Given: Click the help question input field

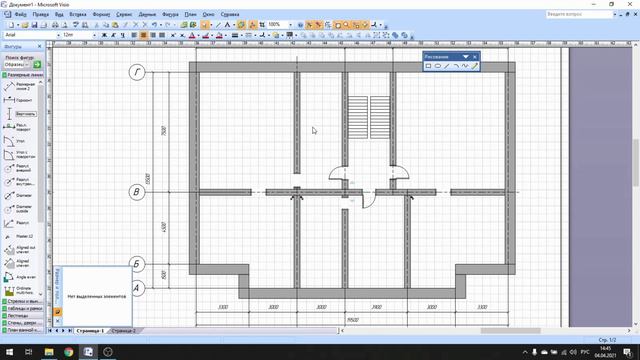Looking at the screenshot, I should click(x=579, y=14).
